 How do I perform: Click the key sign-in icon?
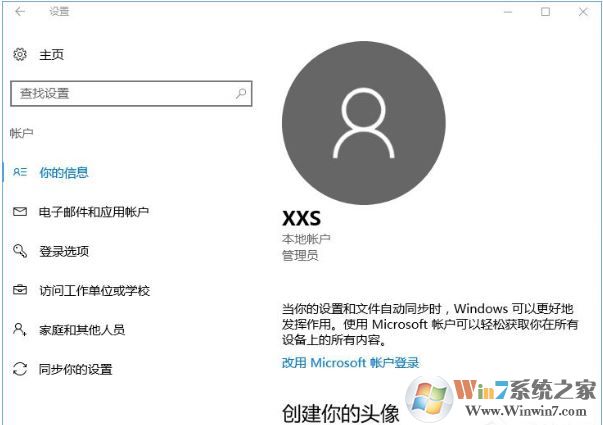coord(20,251)
